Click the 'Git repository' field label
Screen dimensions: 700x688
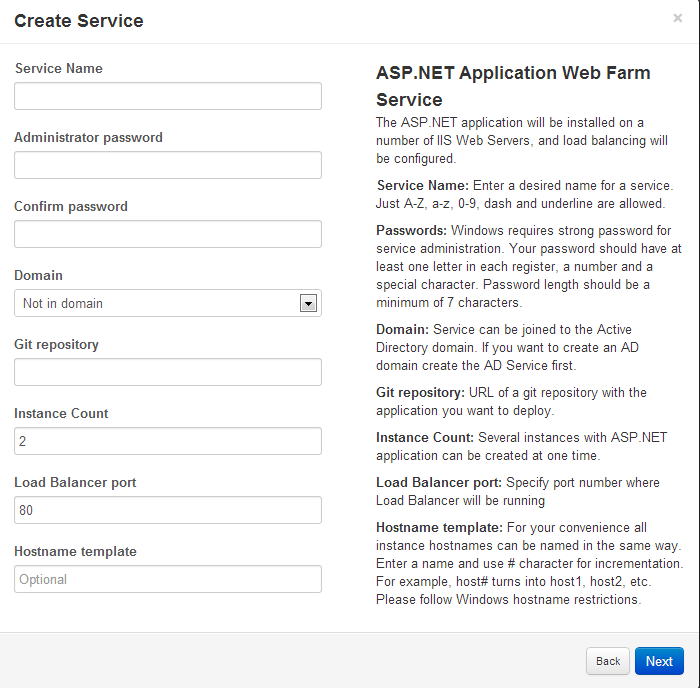[x=57, y=344]
